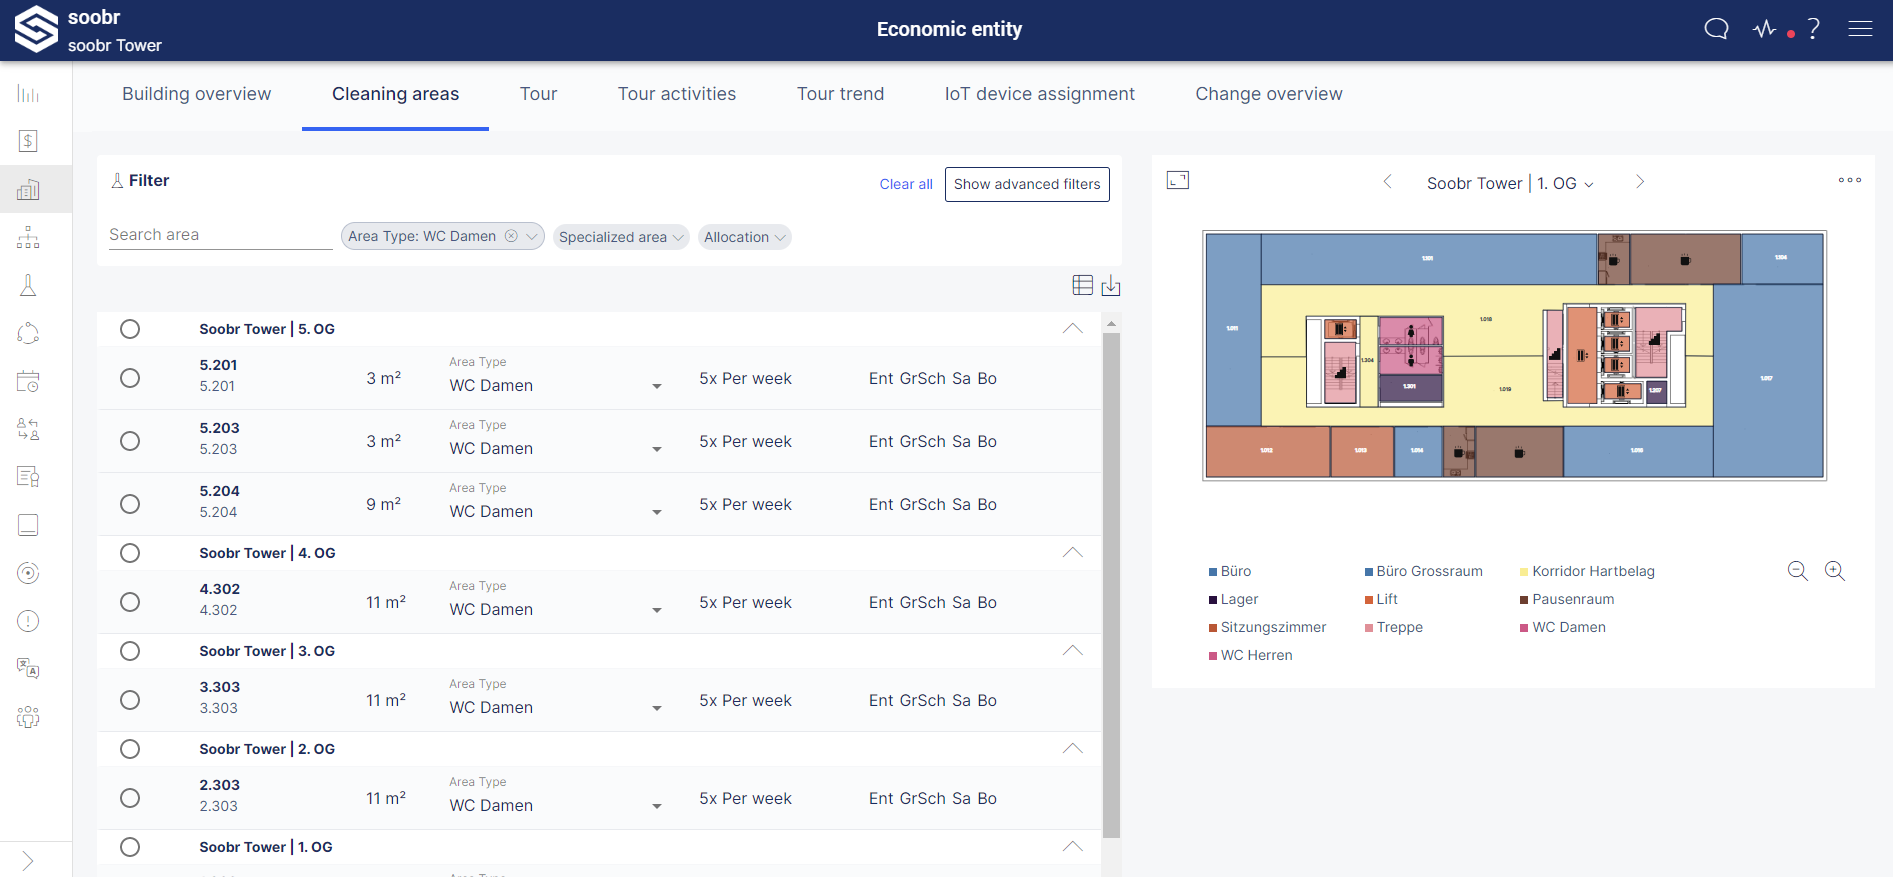Collapse the Soobr Tower 3. OG group
1893x877 pixels.
click(1072, 651)
